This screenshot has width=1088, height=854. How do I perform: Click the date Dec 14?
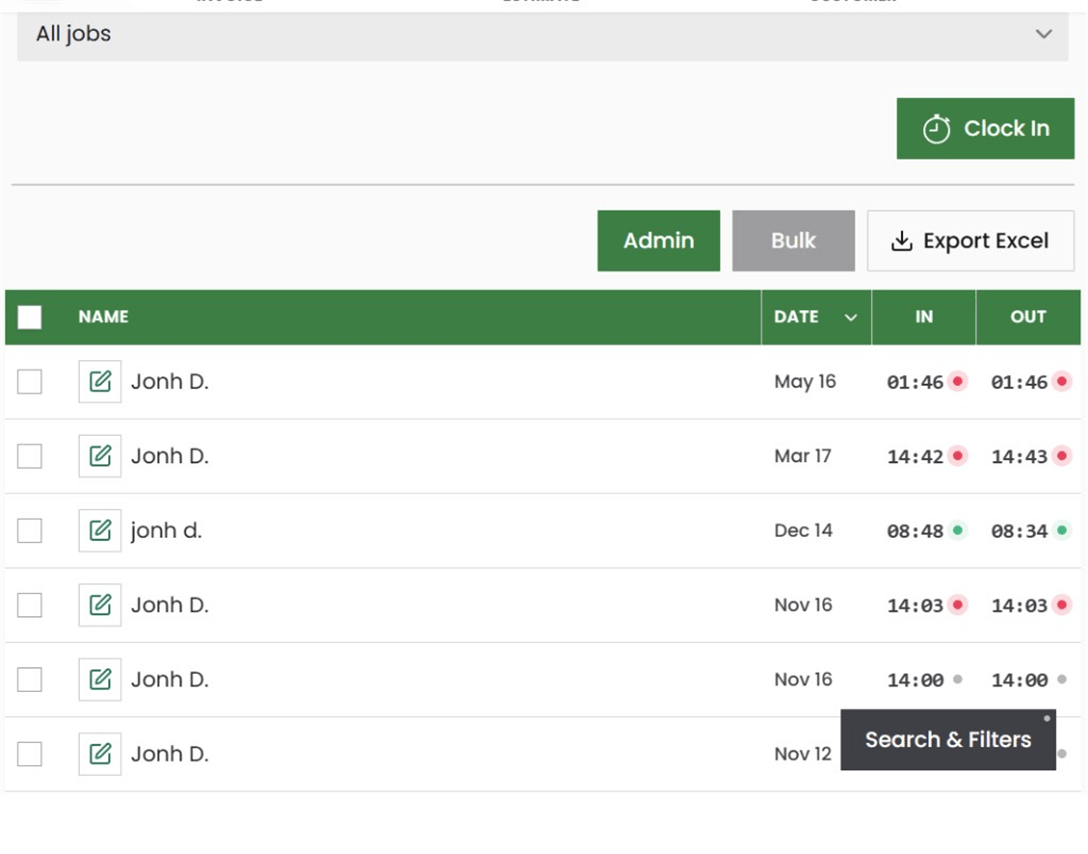pyautogui.click(x=804, y=531)
